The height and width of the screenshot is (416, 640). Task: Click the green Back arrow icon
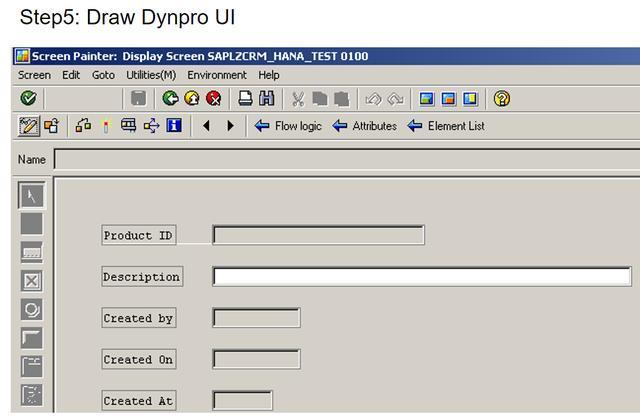click(x=170, y=98)
